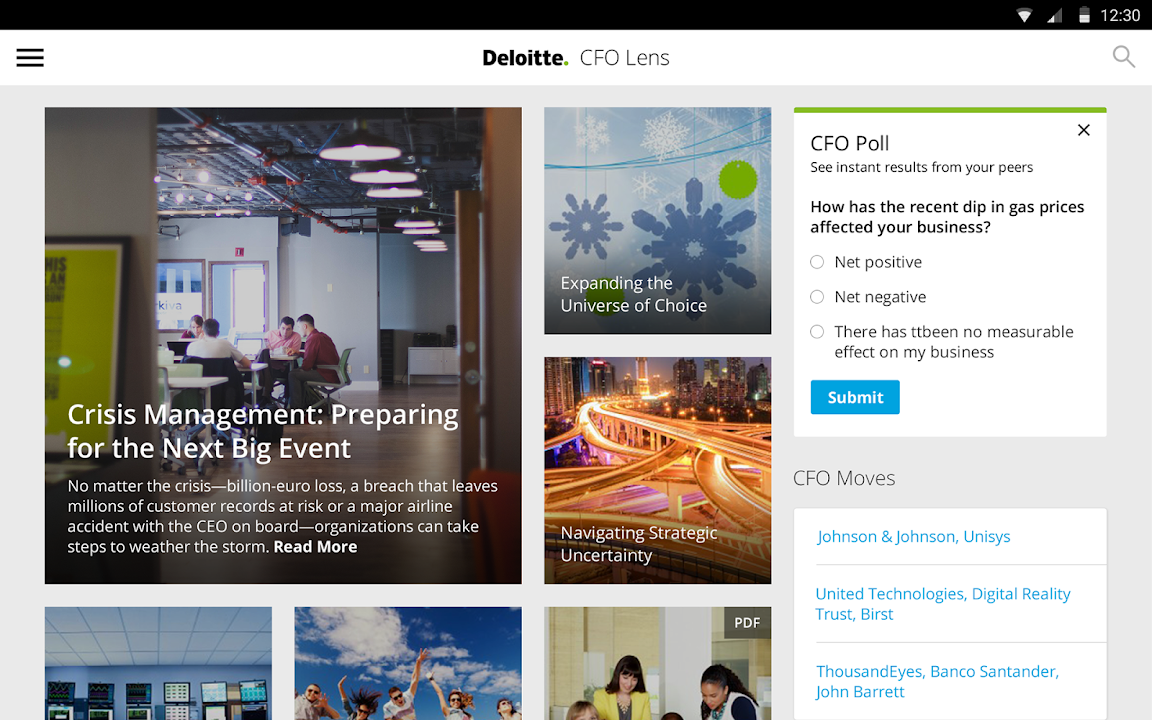1152x720 pixels.
Task: Open Expanding the Universe of Choice article
Action: point(658,221)
